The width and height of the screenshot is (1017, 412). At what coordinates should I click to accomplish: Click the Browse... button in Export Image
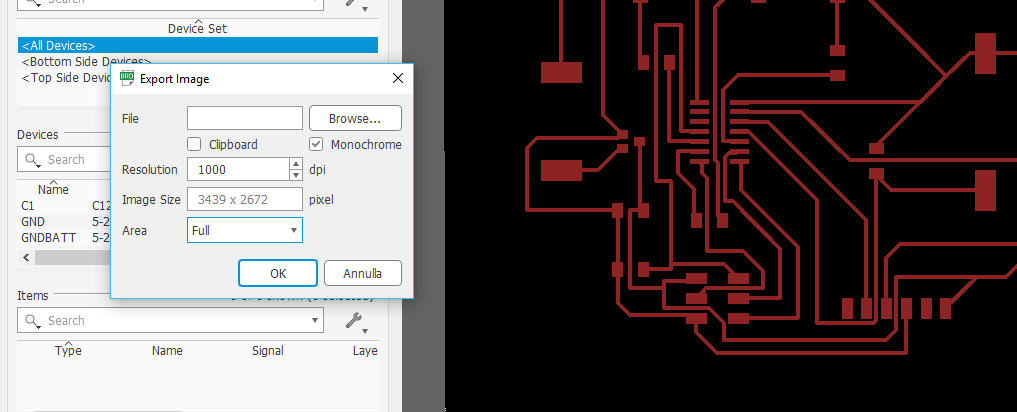(355, 118)
